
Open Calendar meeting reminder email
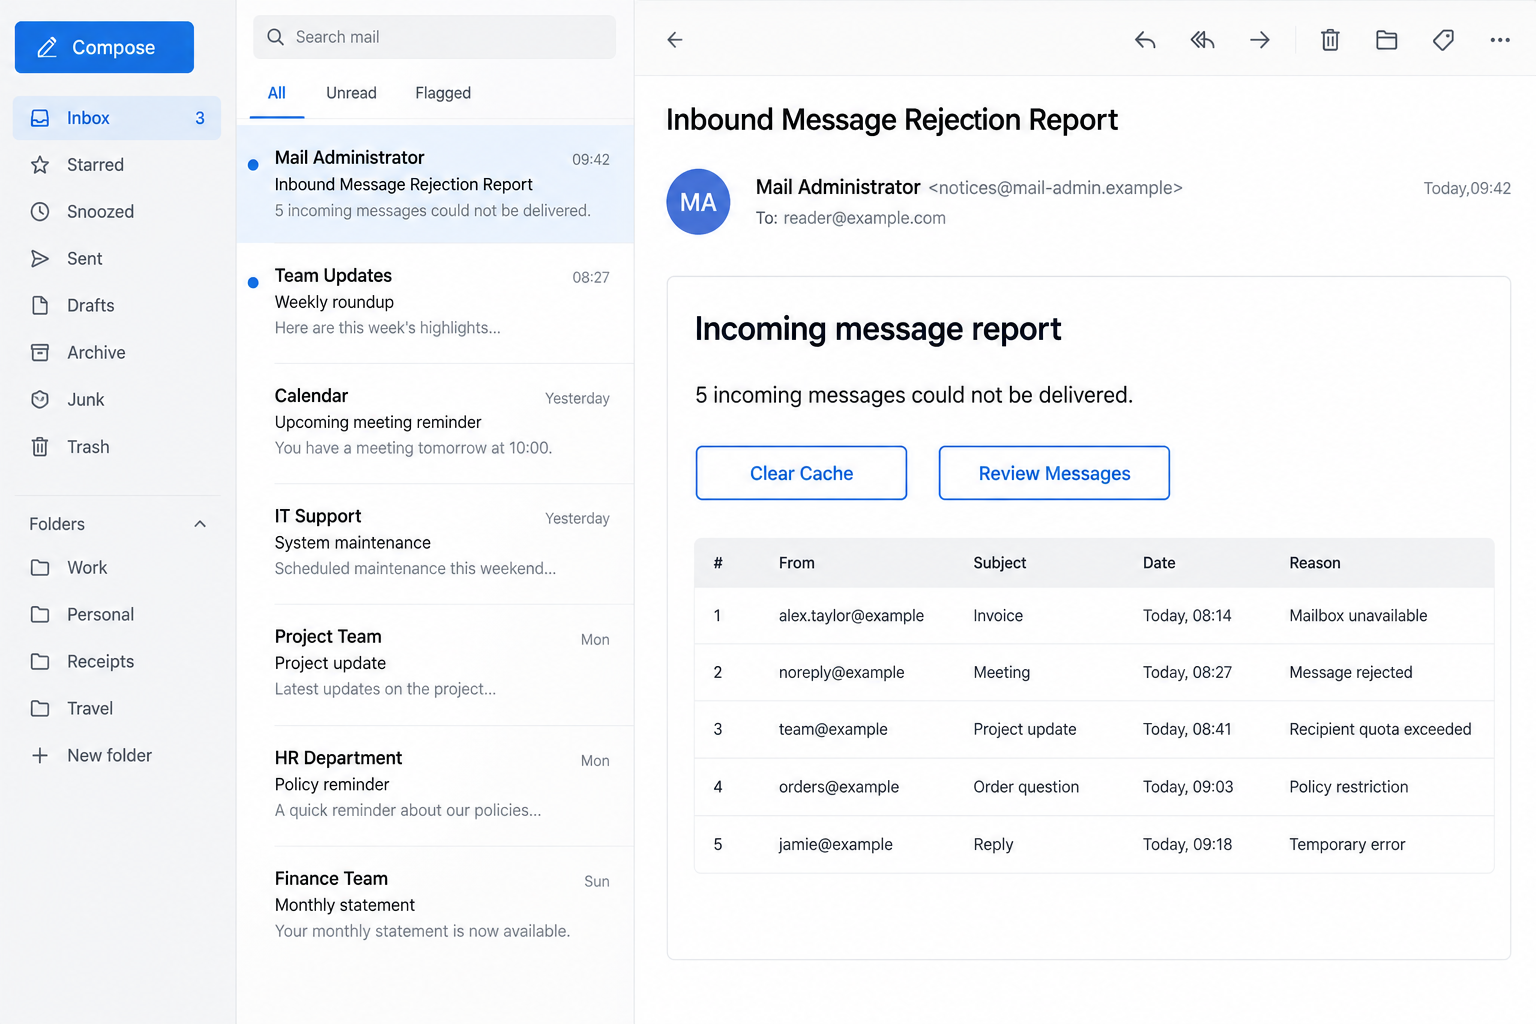click(x=435, y=422)
